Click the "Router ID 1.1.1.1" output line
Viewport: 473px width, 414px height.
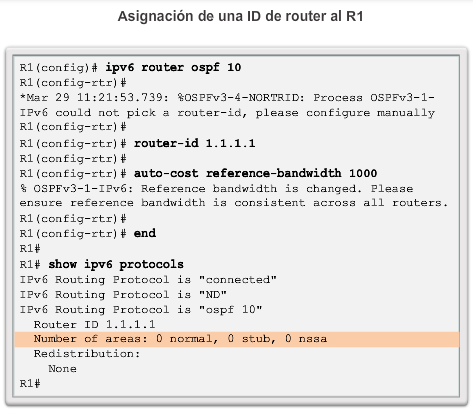coord(94,325)
